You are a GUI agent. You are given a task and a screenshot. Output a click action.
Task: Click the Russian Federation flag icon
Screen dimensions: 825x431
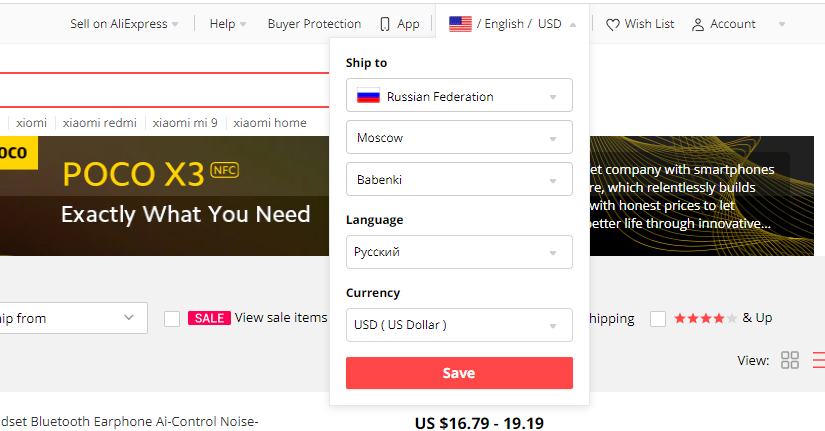(368, 96)
